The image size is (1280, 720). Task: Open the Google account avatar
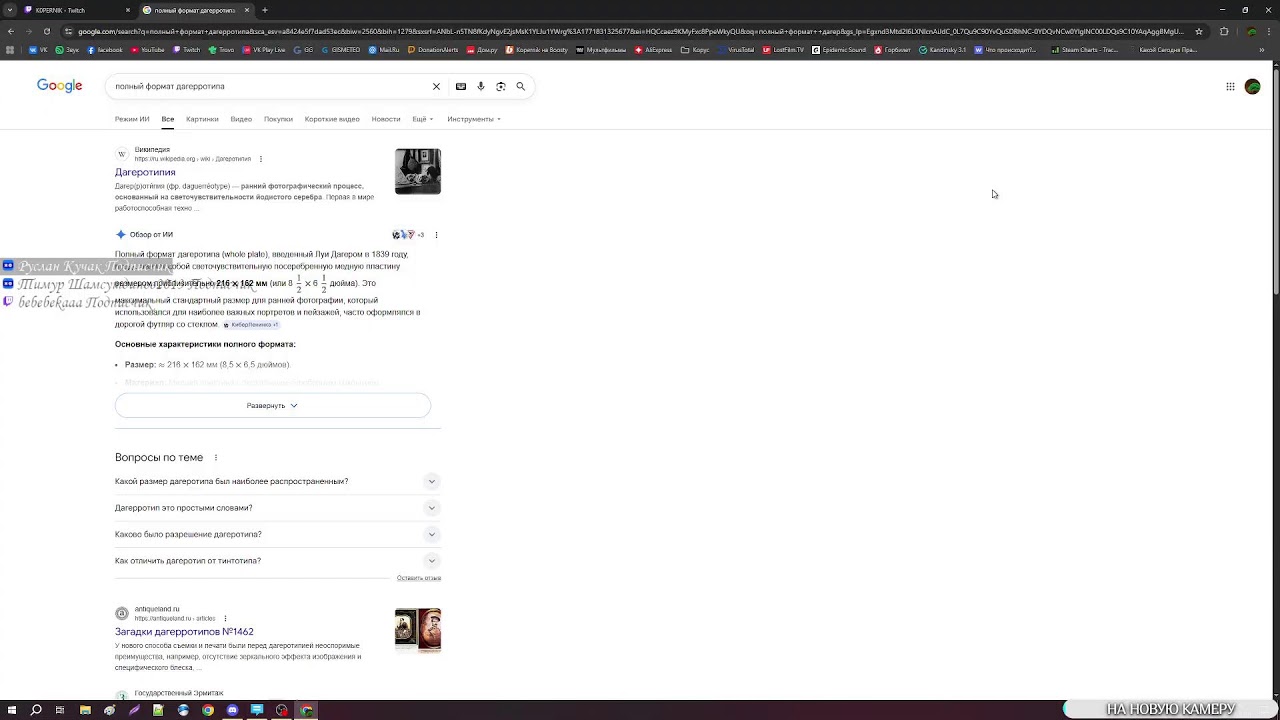click(x=1252, y=86)
